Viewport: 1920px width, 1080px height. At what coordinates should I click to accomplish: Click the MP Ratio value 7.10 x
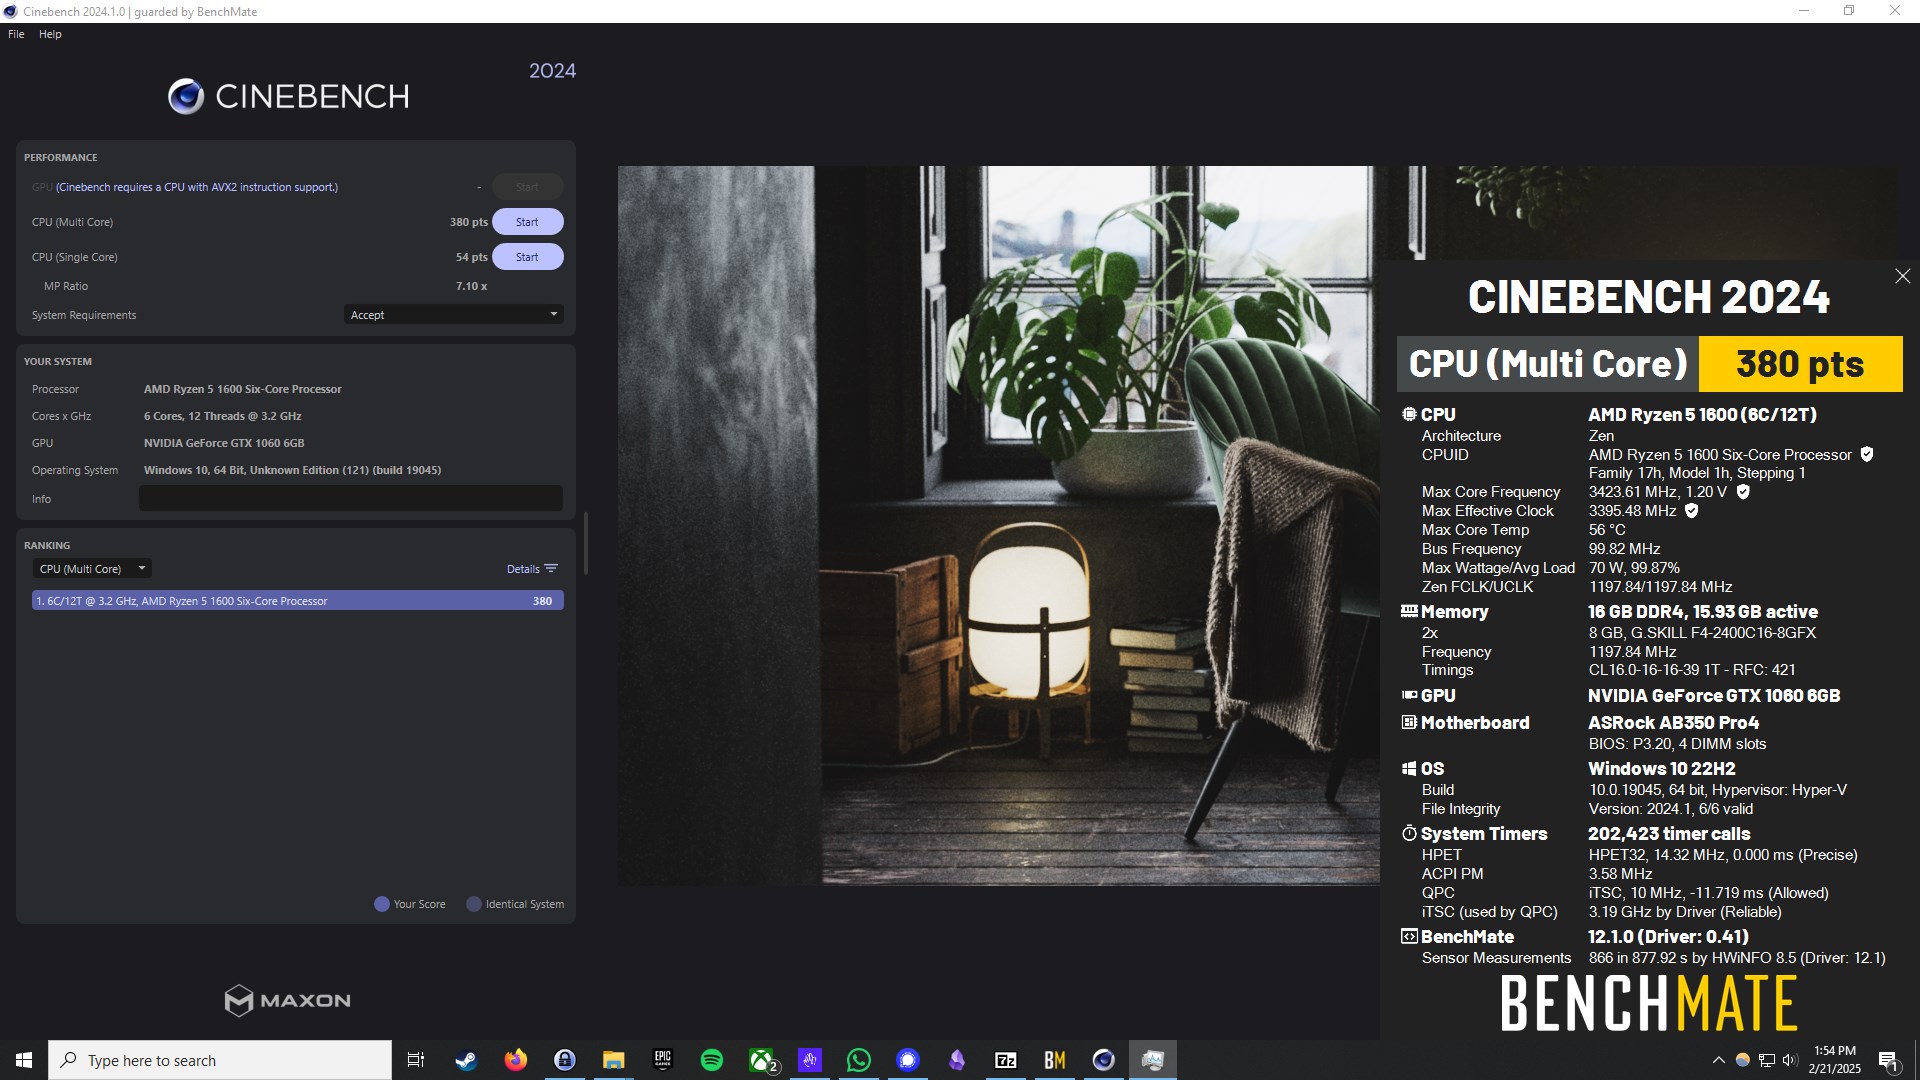(471, 286)
